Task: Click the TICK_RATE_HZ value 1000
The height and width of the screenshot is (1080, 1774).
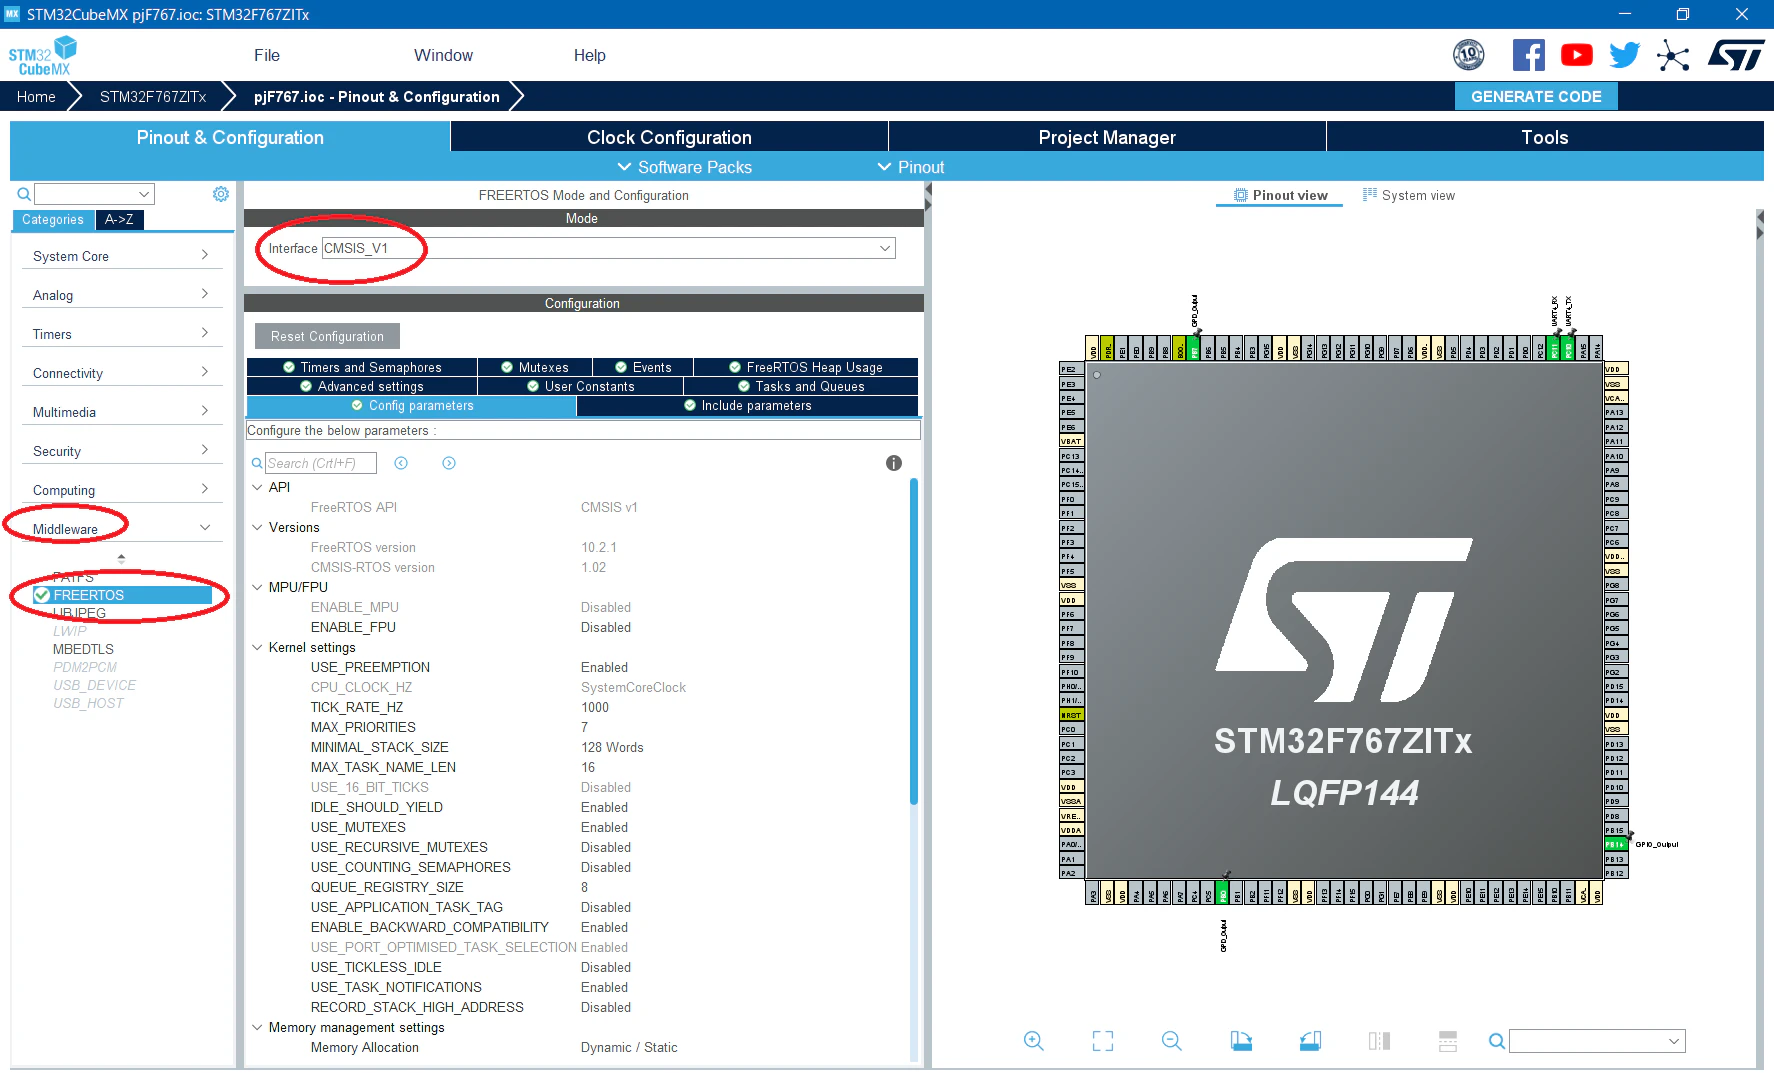Action: click(595, 707)
